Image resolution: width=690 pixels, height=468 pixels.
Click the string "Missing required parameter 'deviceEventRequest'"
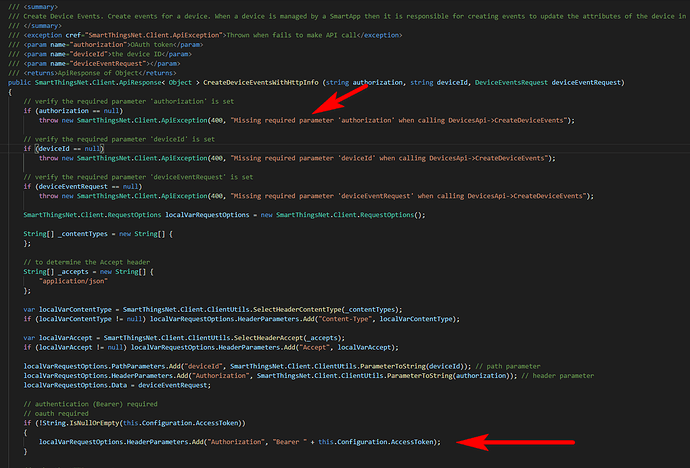(x=322, y=196)
